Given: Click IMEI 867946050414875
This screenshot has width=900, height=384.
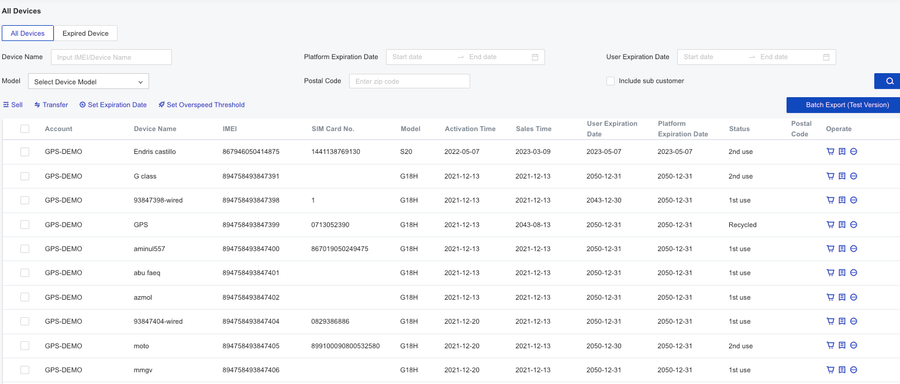Looking at the screenshot, I should 251,152.
